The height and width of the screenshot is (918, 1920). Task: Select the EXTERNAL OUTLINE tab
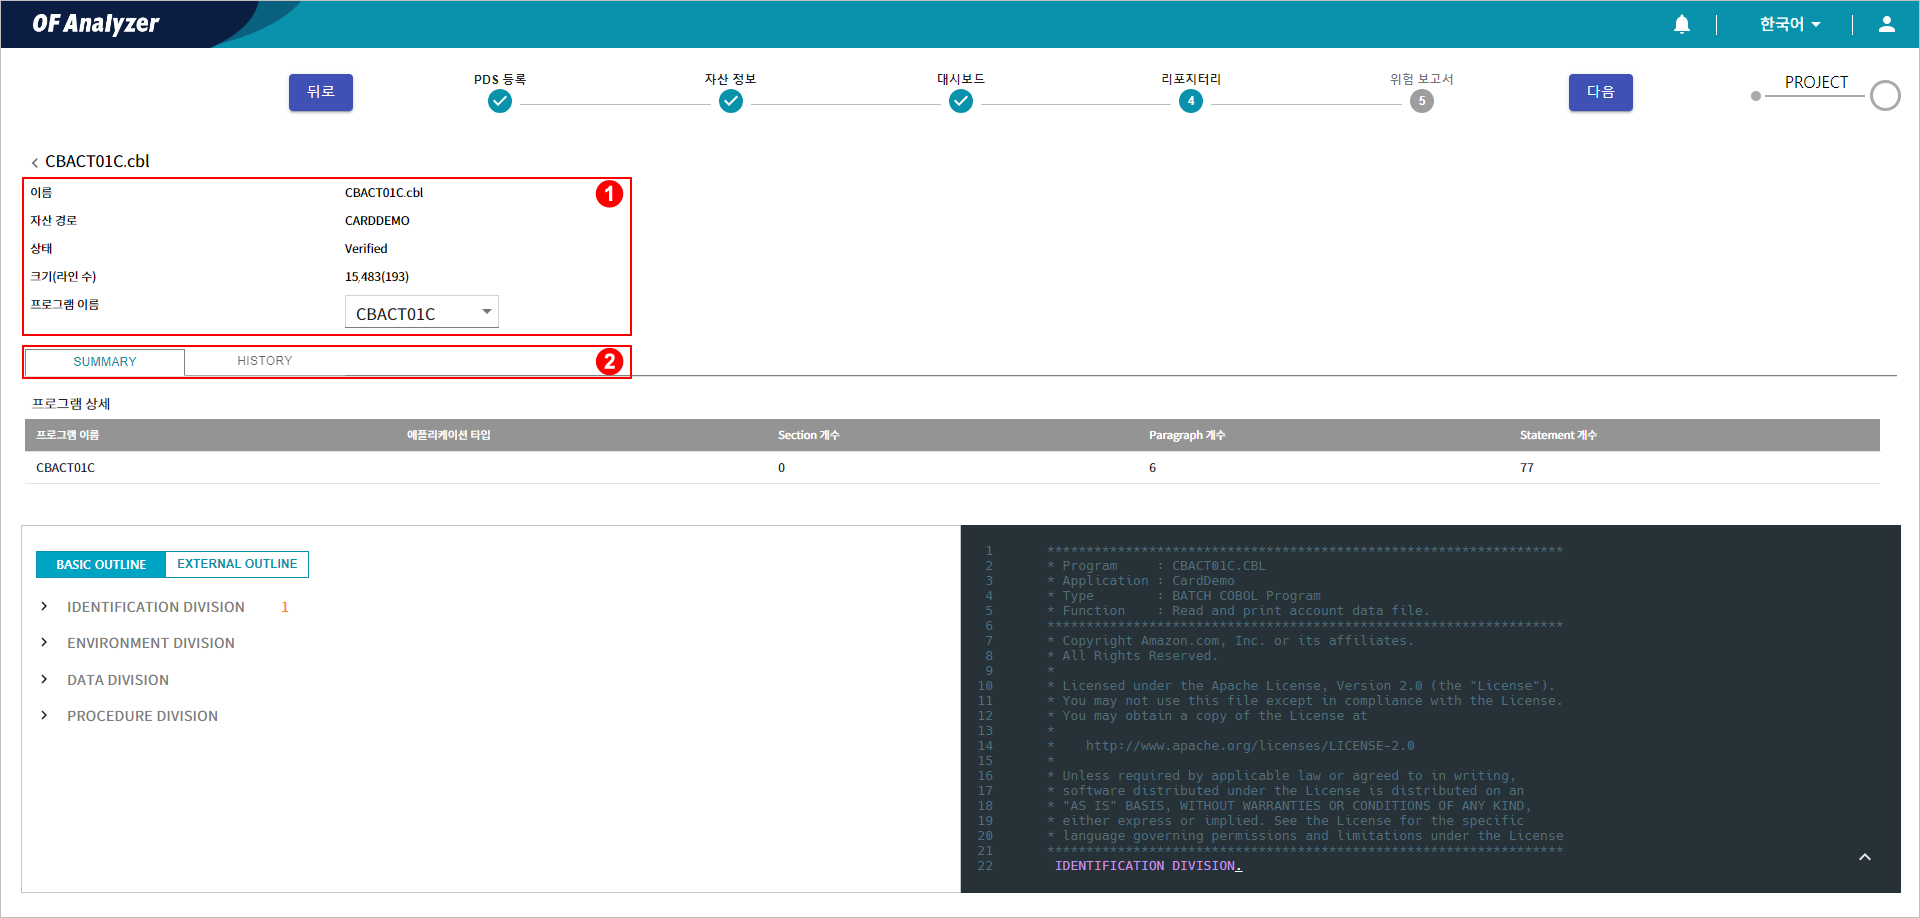(x=237, y=564)
